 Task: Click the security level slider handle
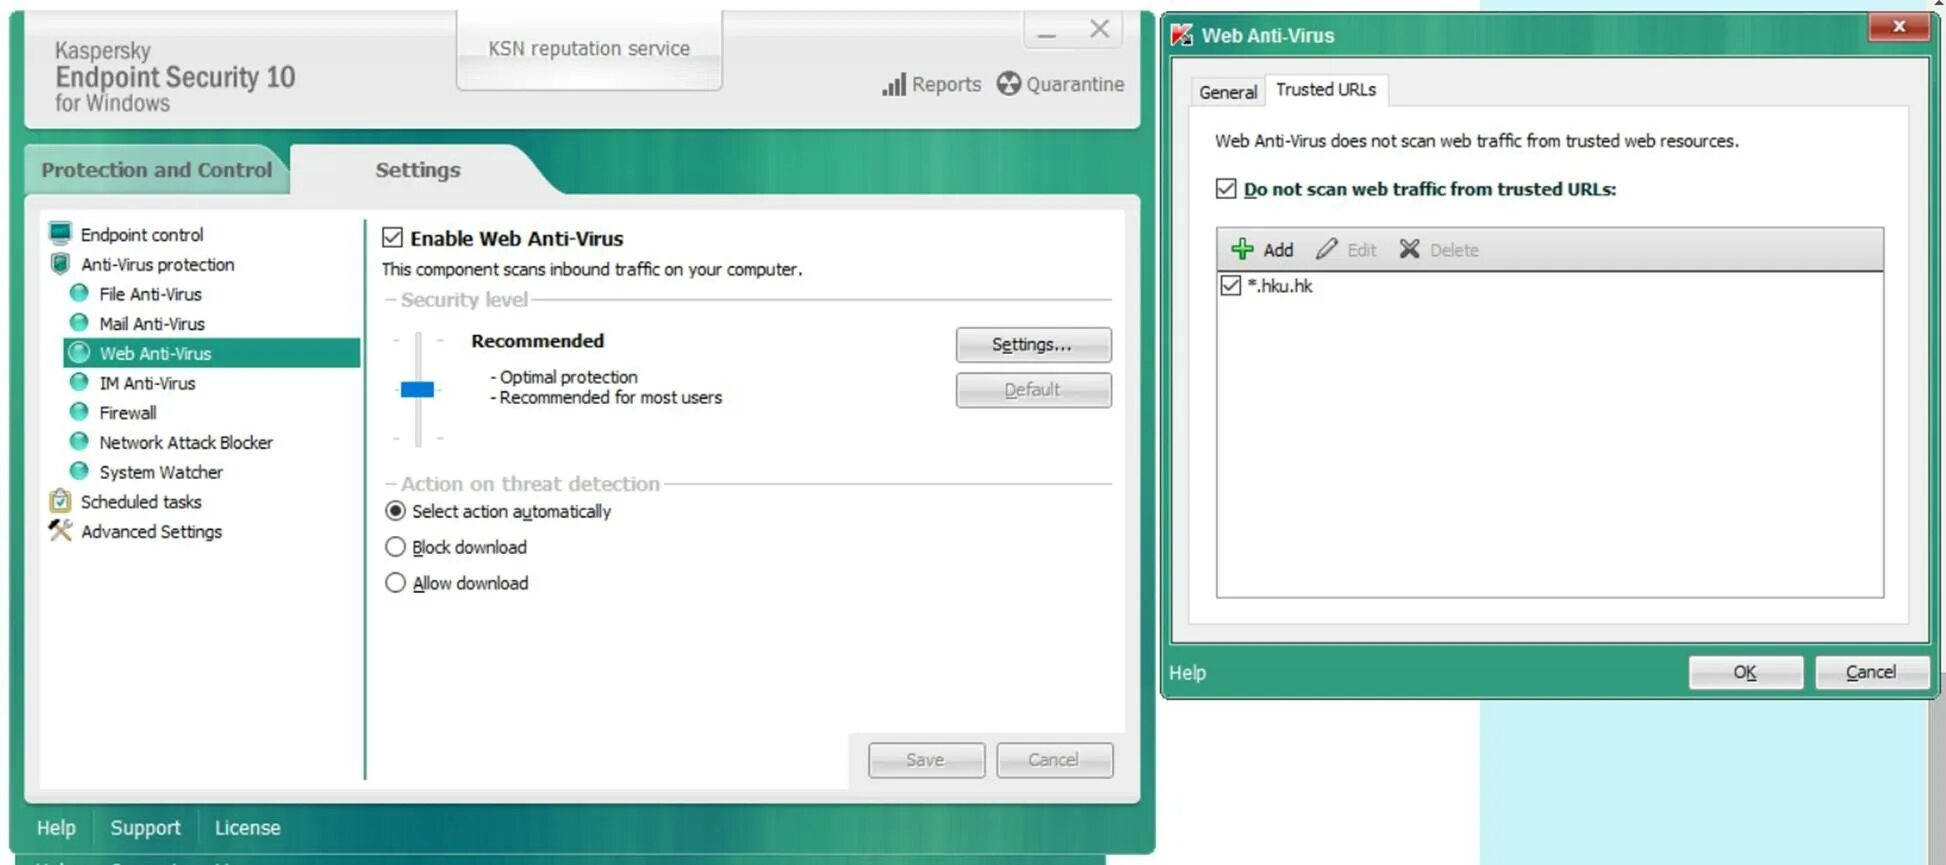417,389
